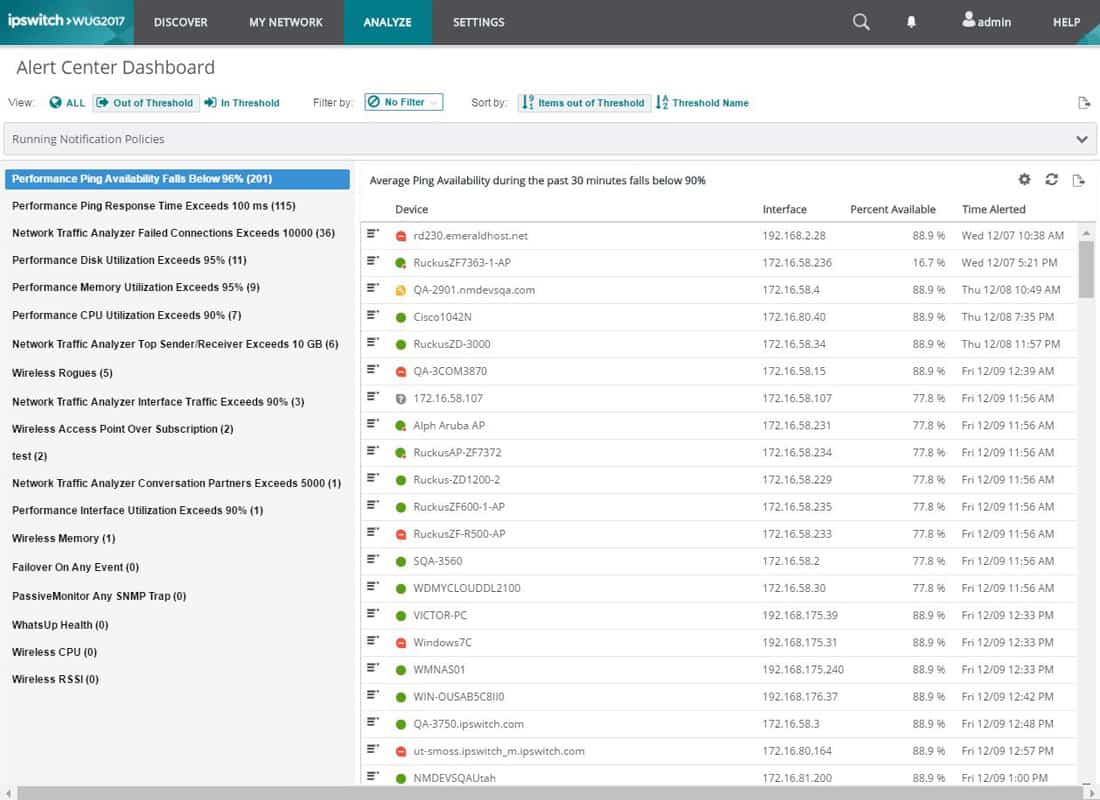Open row menu icon for QA-2901.nmdevsqa.com
The height and width of the screenshot is (800, 1100).
coord(373,288)
